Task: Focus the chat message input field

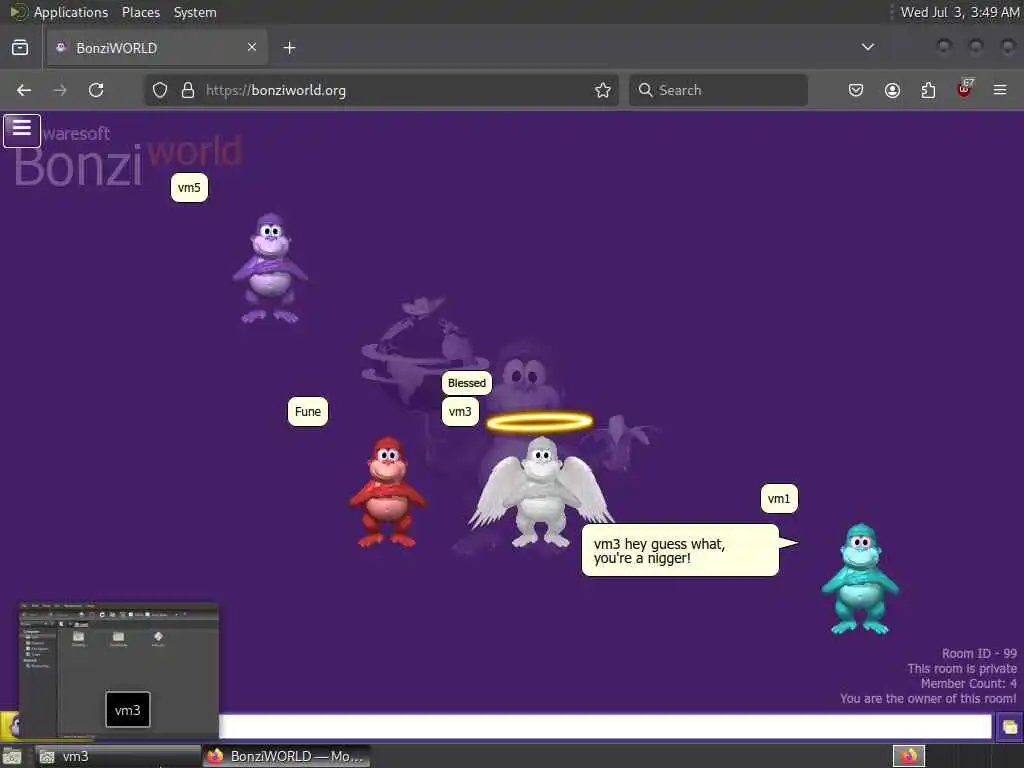Action: [x=605, y=726]
